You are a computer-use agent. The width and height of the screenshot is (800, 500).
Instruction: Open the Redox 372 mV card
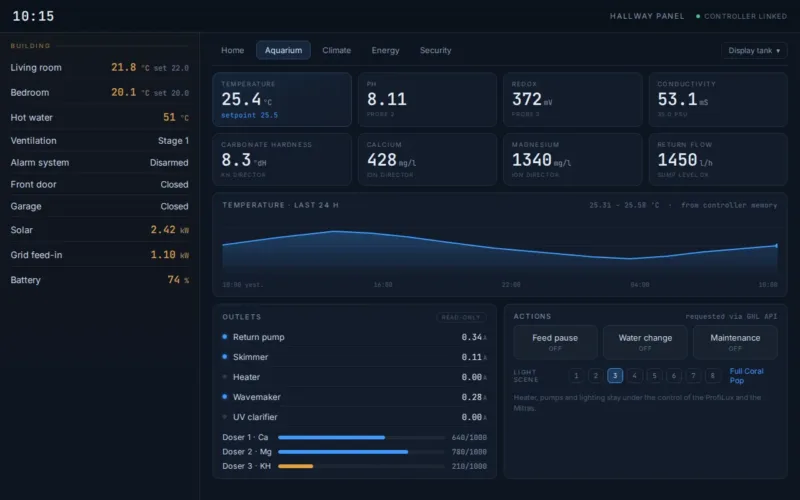point(572,99)
